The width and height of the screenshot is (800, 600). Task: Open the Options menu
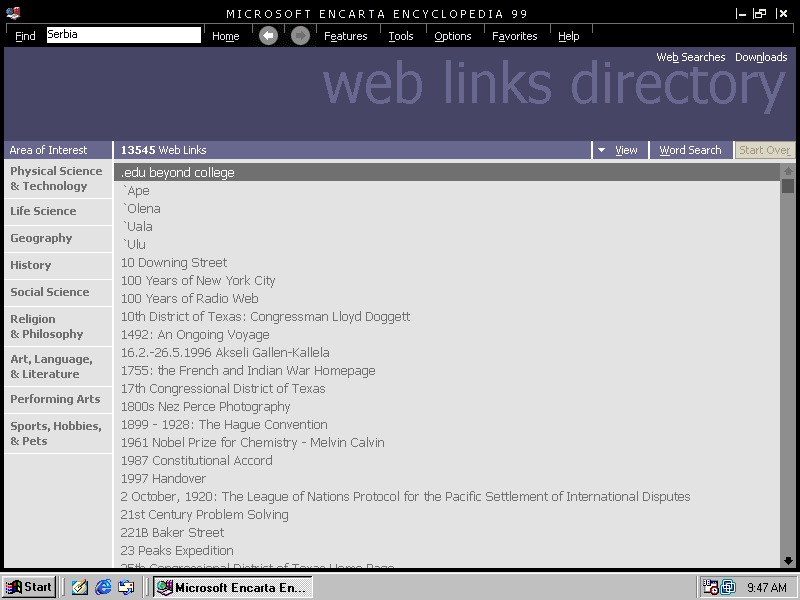(x=453, y=36)
